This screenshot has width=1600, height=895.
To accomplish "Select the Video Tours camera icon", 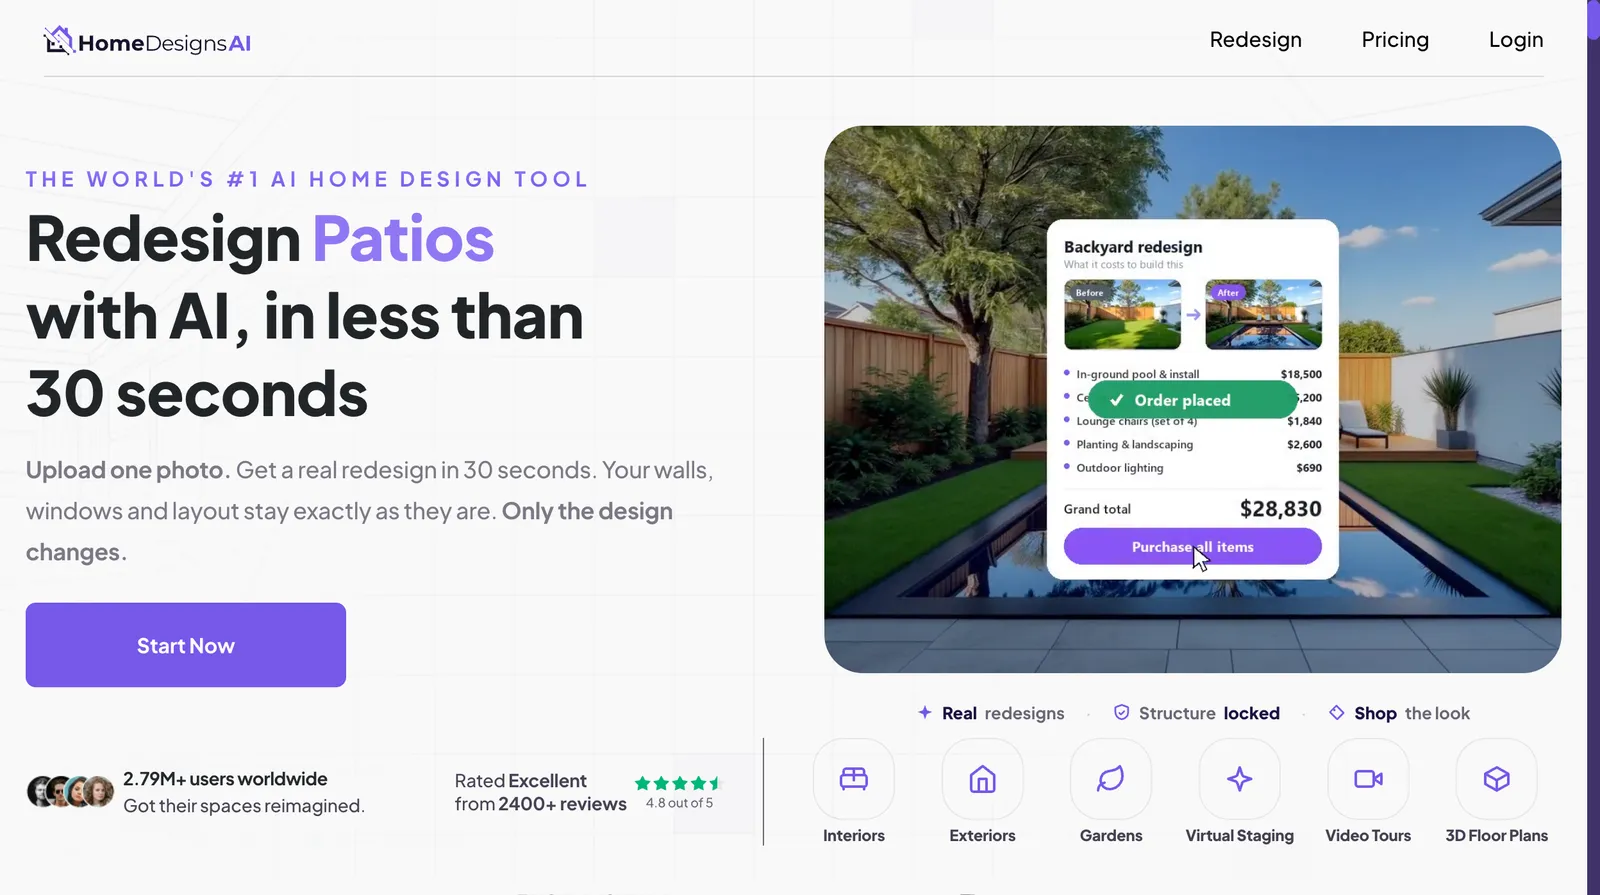I will click(x=1368, y=779).
